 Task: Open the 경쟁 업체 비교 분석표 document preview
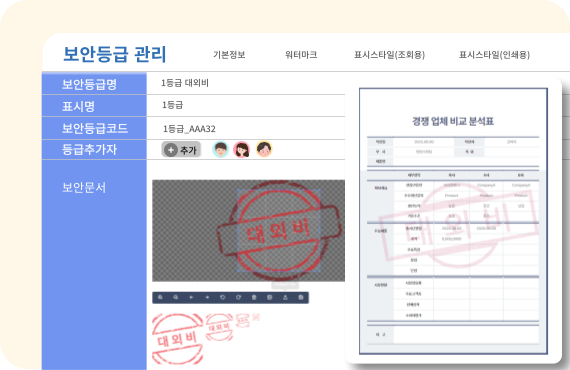453,221
